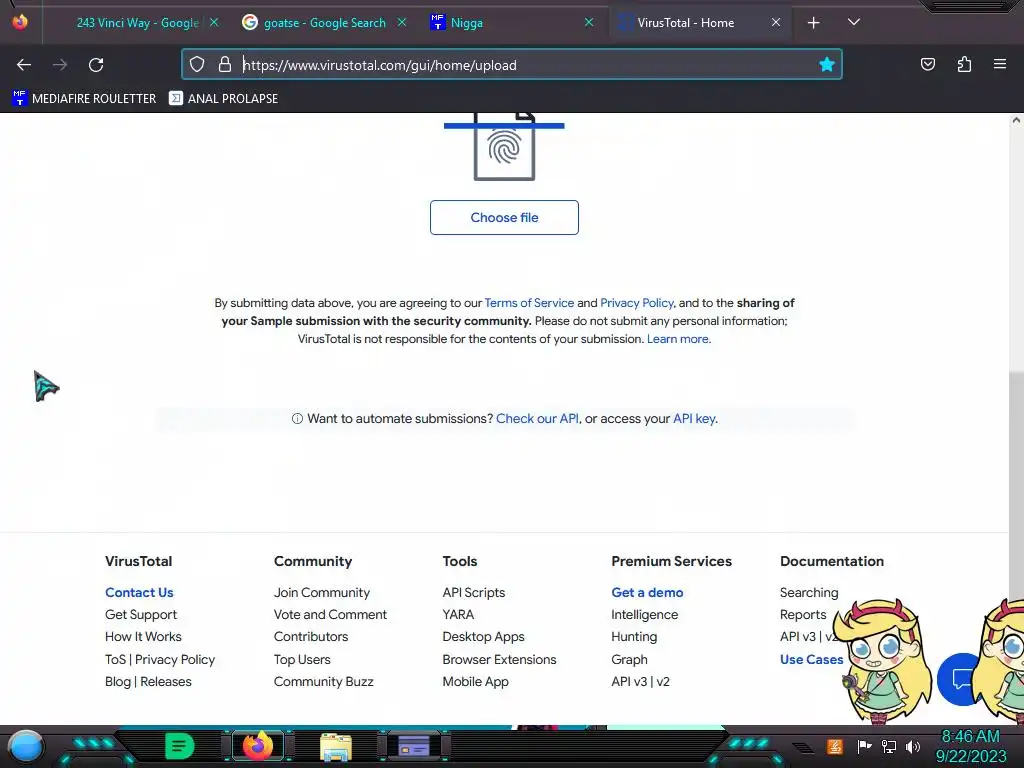Viewport: 1024px width, 768px height.
Task: Click the forward navigation arrow
Action: (60, 65)
